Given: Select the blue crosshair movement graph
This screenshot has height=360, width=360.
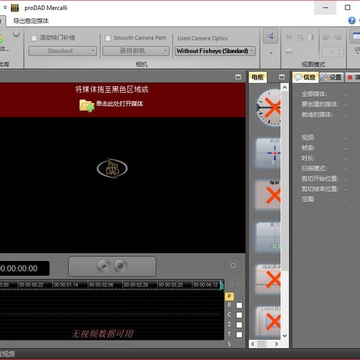Looking at the screenshot, I should [x=268, y=153].
